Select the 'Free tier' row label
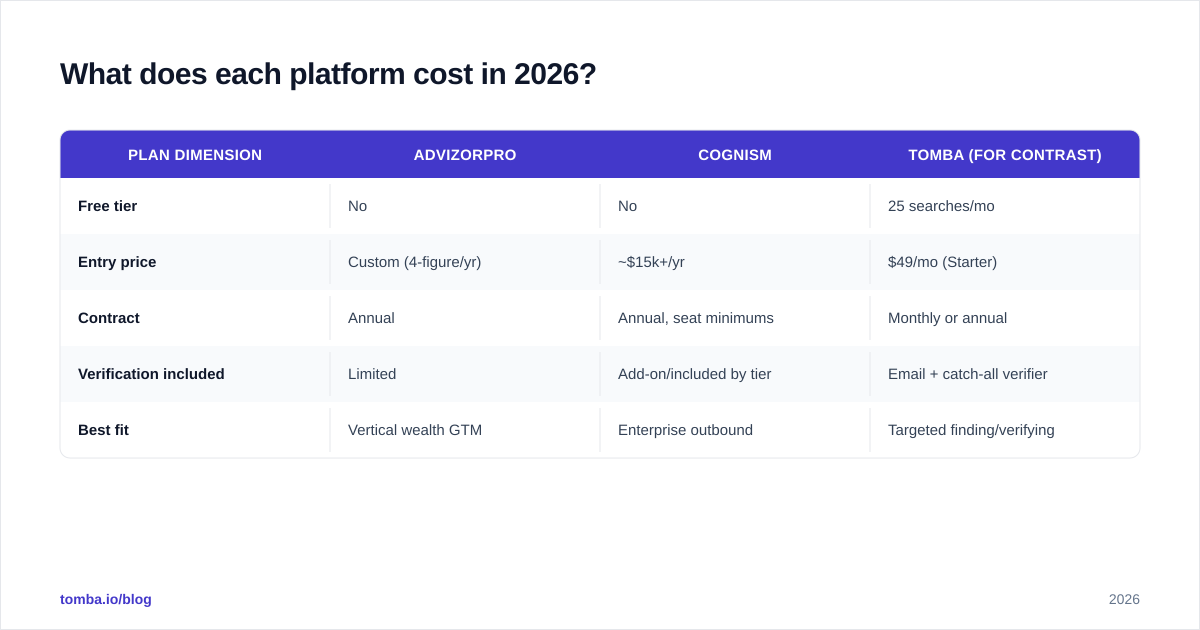This screenshot has width=1200, height=630. click(x=108, y=206)
